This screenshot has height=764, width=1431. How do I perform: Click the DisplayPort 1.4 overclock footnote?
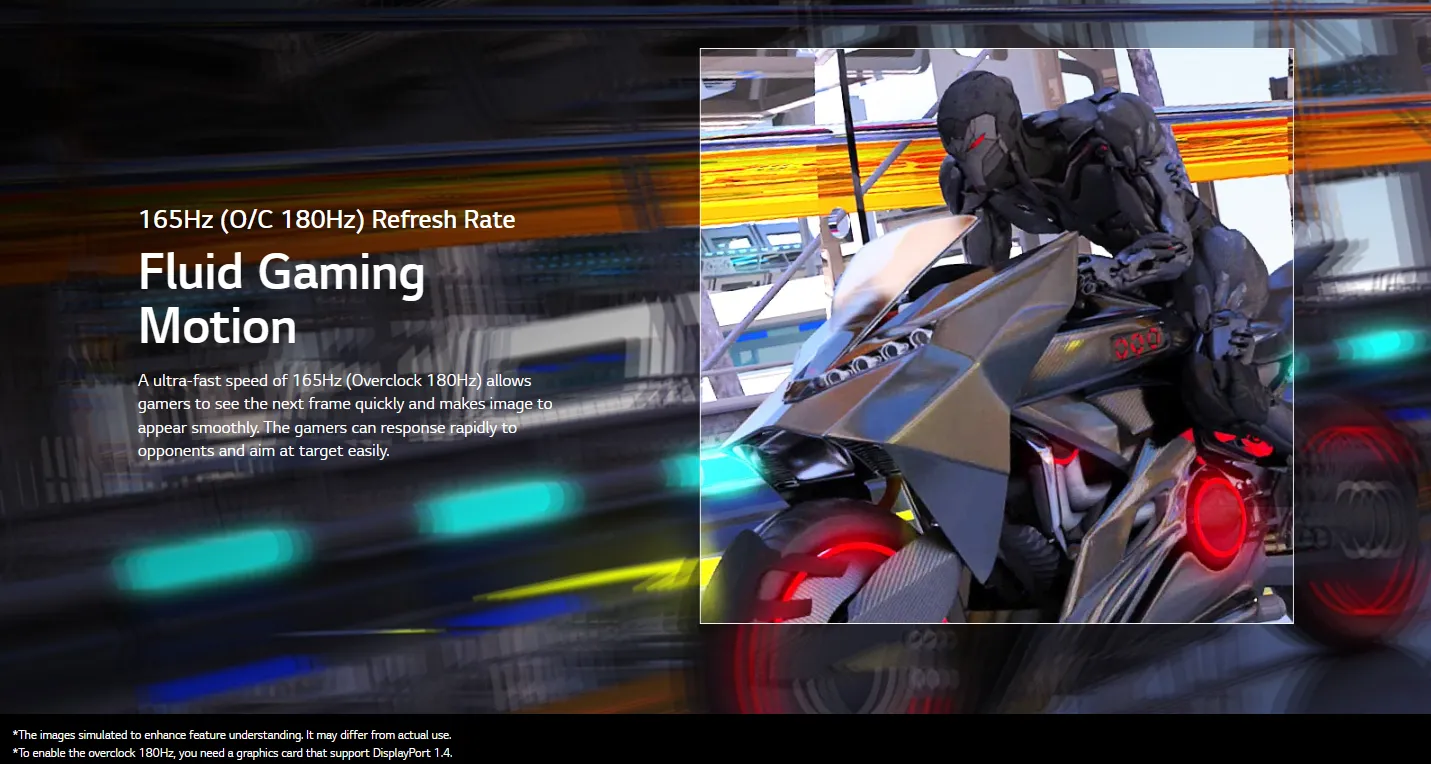235,753
